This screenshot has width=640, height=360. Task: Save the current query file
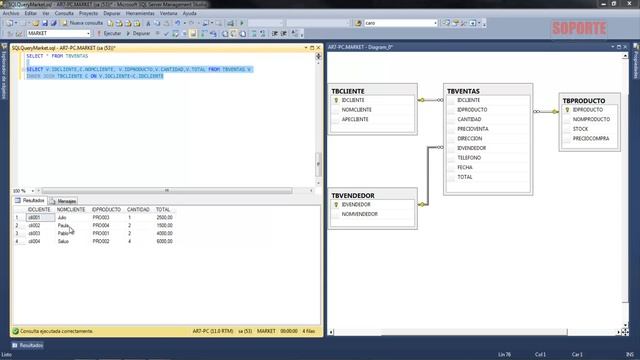(45, 23)
